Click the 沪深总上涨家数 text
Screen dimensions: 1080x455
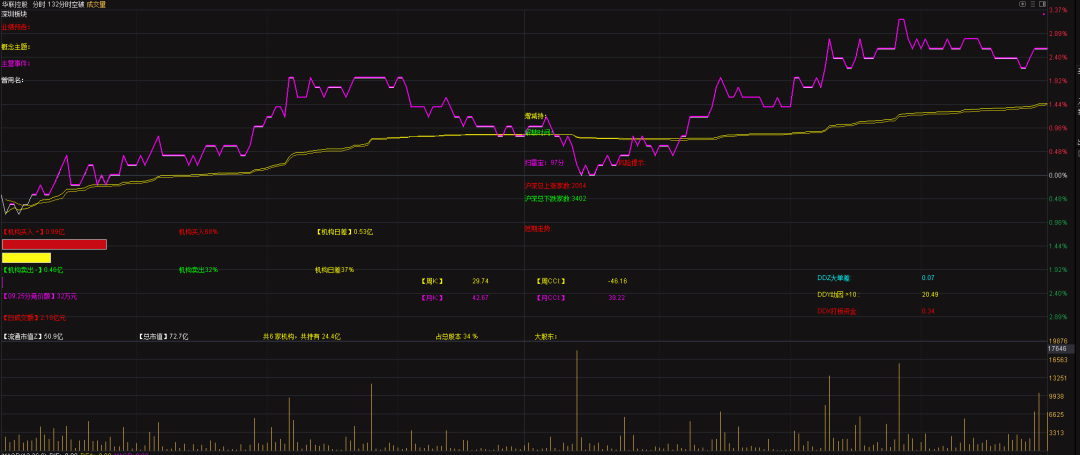pos(555,186)
